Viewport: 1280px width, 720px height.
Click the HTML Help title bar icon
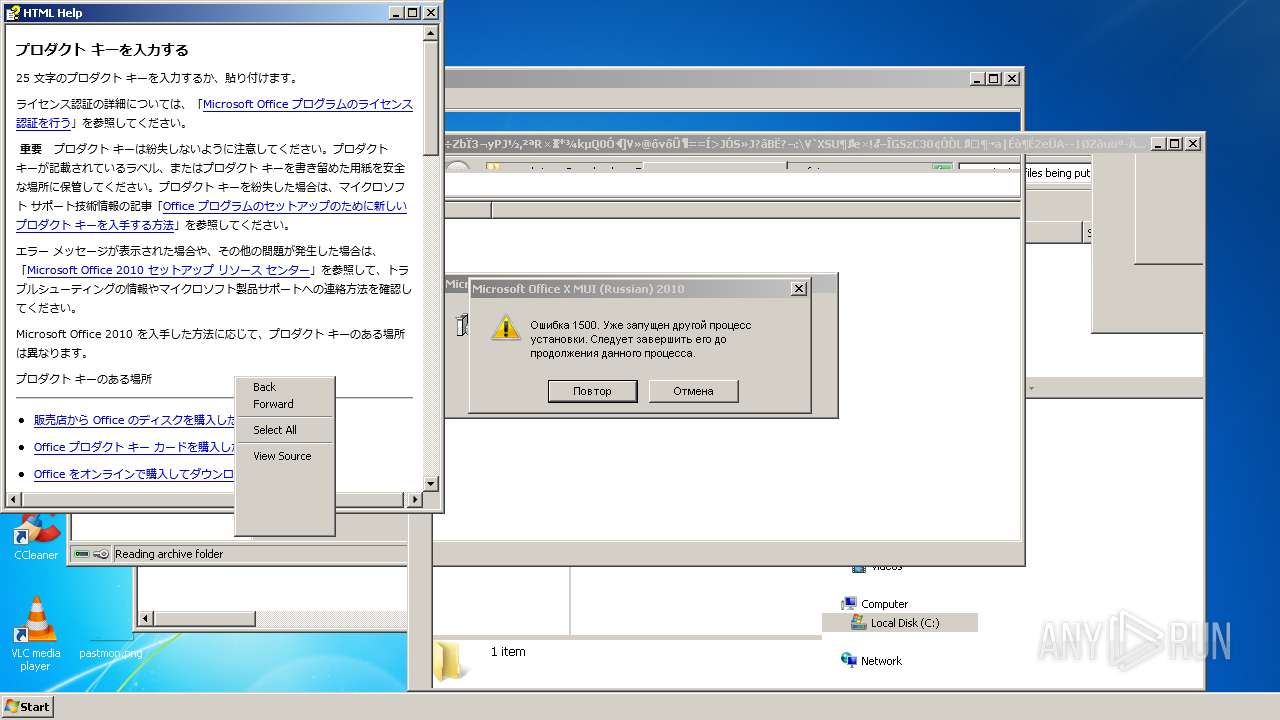(x=13, y=13)
